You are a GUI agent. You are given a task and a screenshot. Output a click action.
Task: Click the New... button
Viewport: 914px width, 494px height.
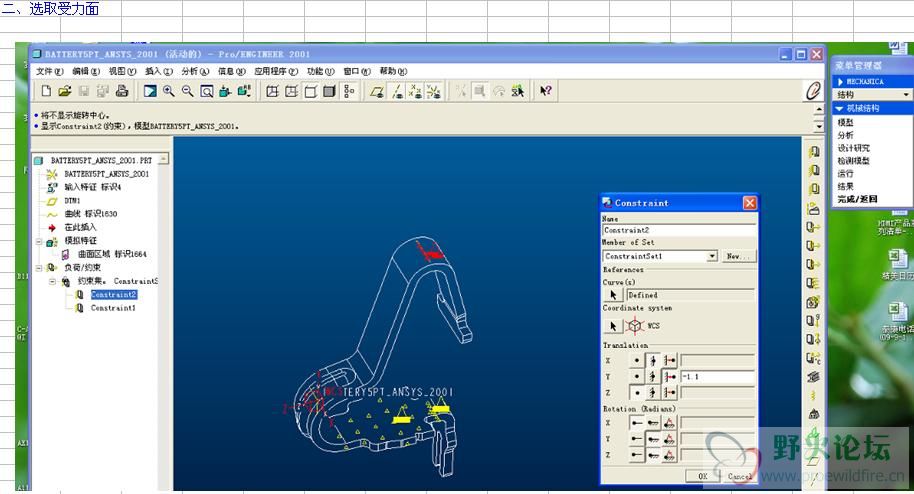[x=739, y=256]
